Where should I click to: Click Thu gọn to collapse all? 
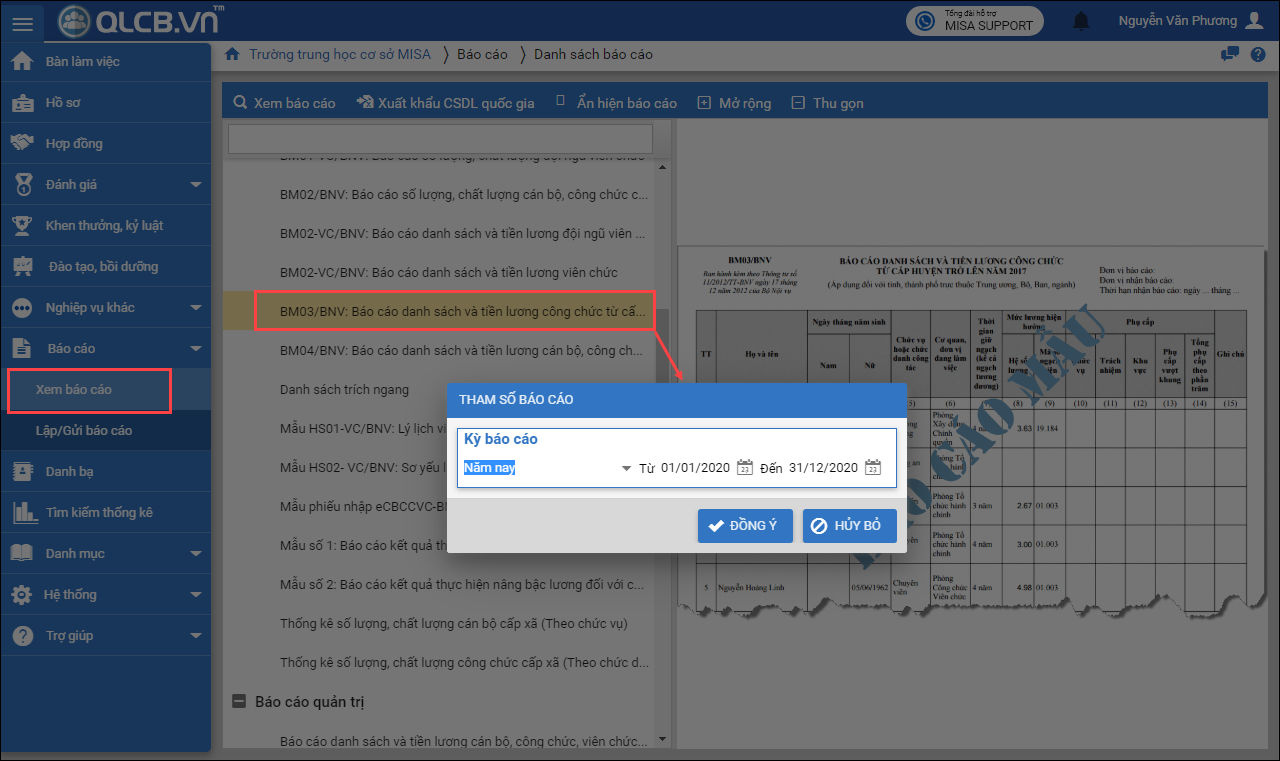click(827, 103)
